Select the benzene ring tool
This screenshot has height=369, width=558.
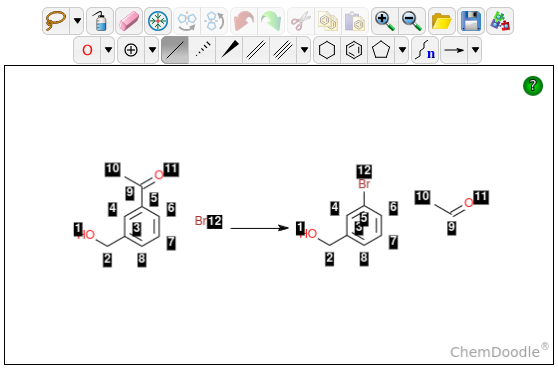(x=354, y=50)
